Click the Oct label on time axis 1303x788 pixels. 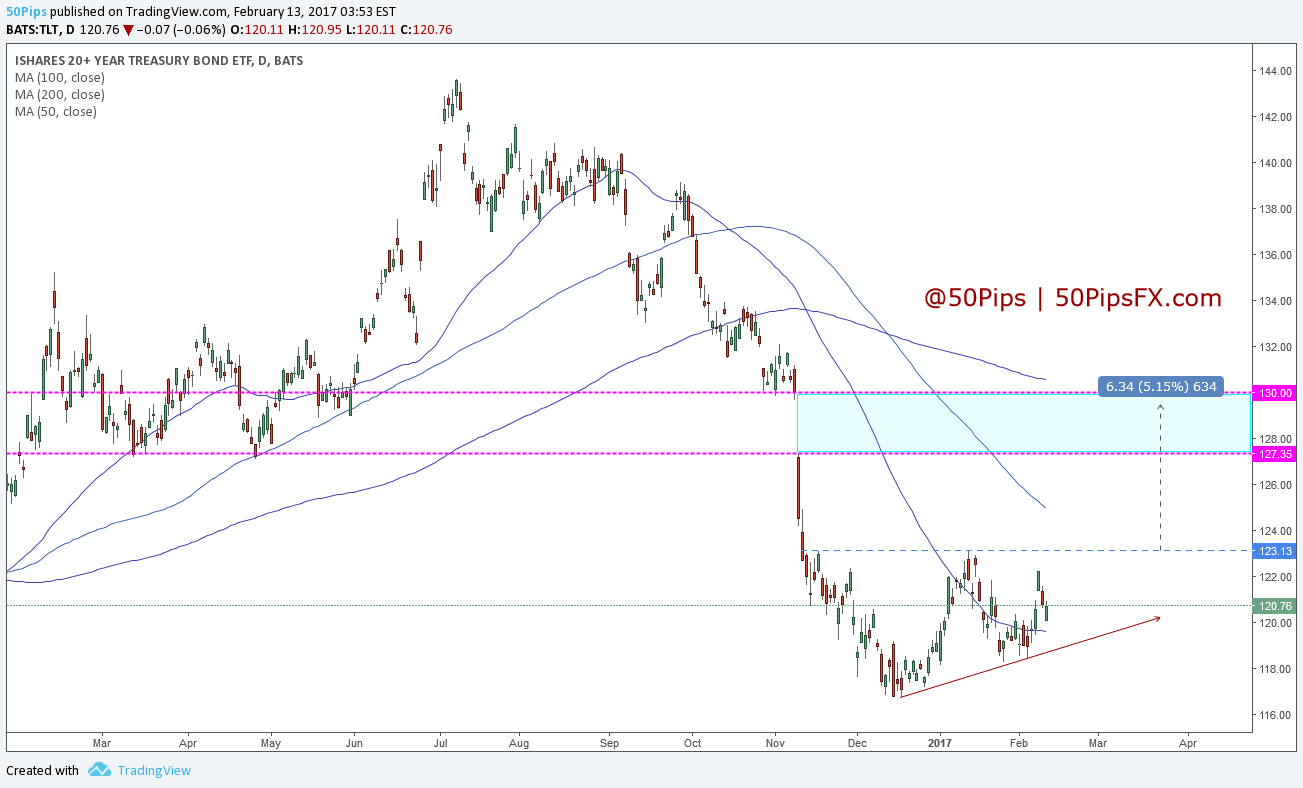(x=692, y=744)
